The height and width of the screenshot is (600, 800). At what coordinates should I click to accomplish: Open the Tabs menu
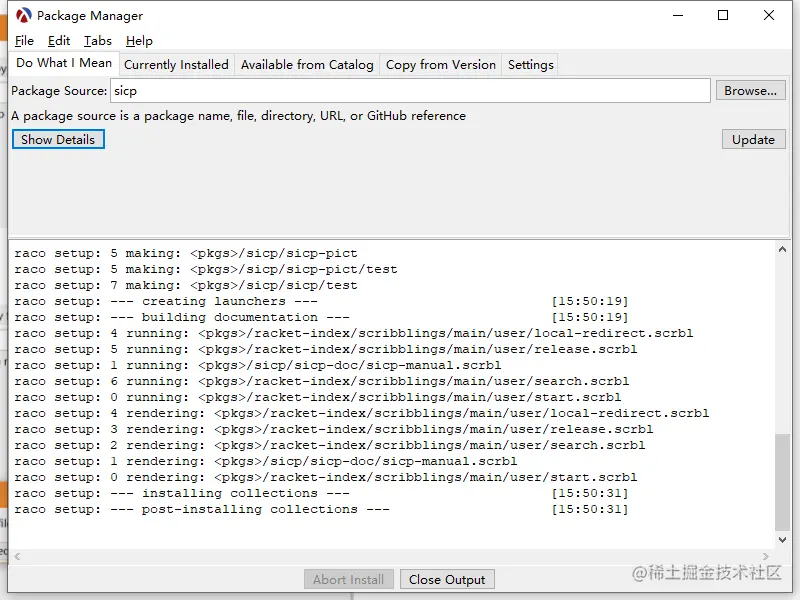[97, 41]
